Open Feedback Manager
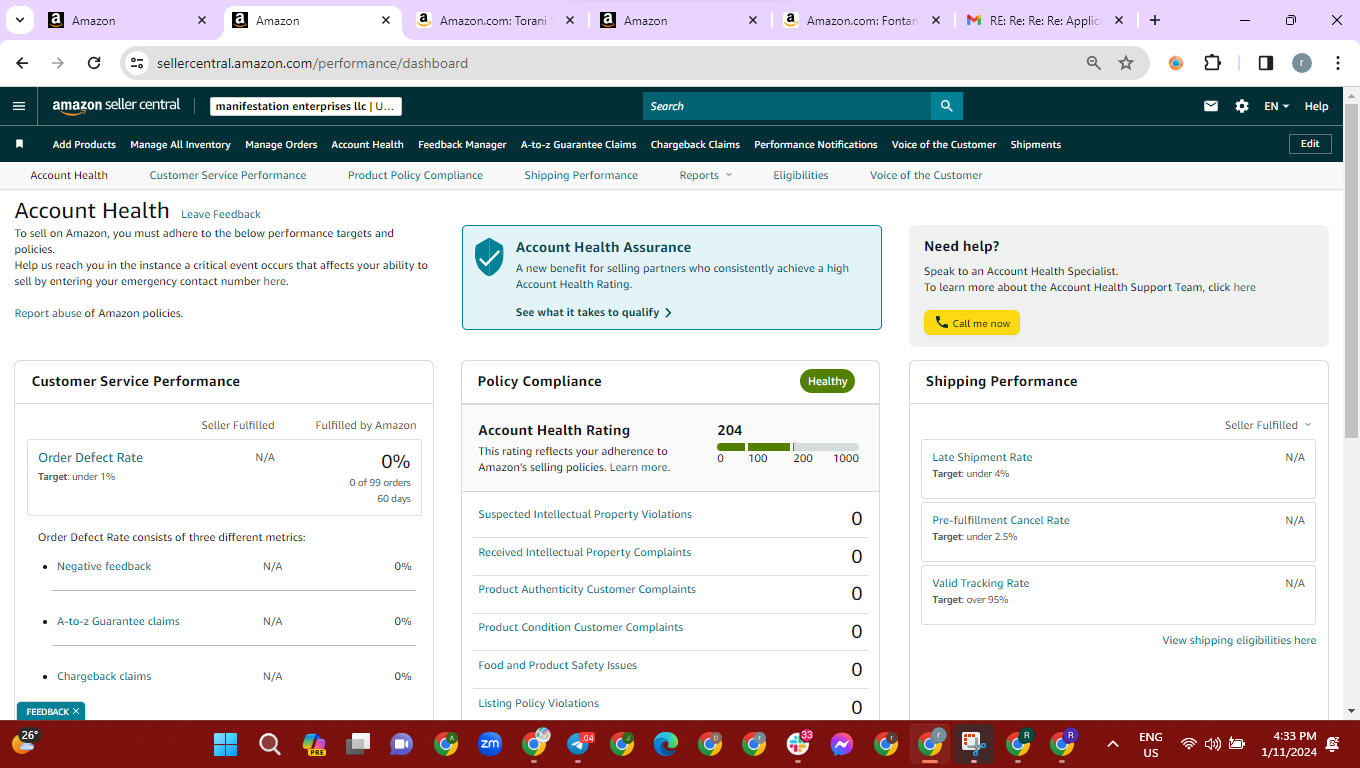This screenshot has height=768, width=1360. pyautogui.click(x=462, y=145)
